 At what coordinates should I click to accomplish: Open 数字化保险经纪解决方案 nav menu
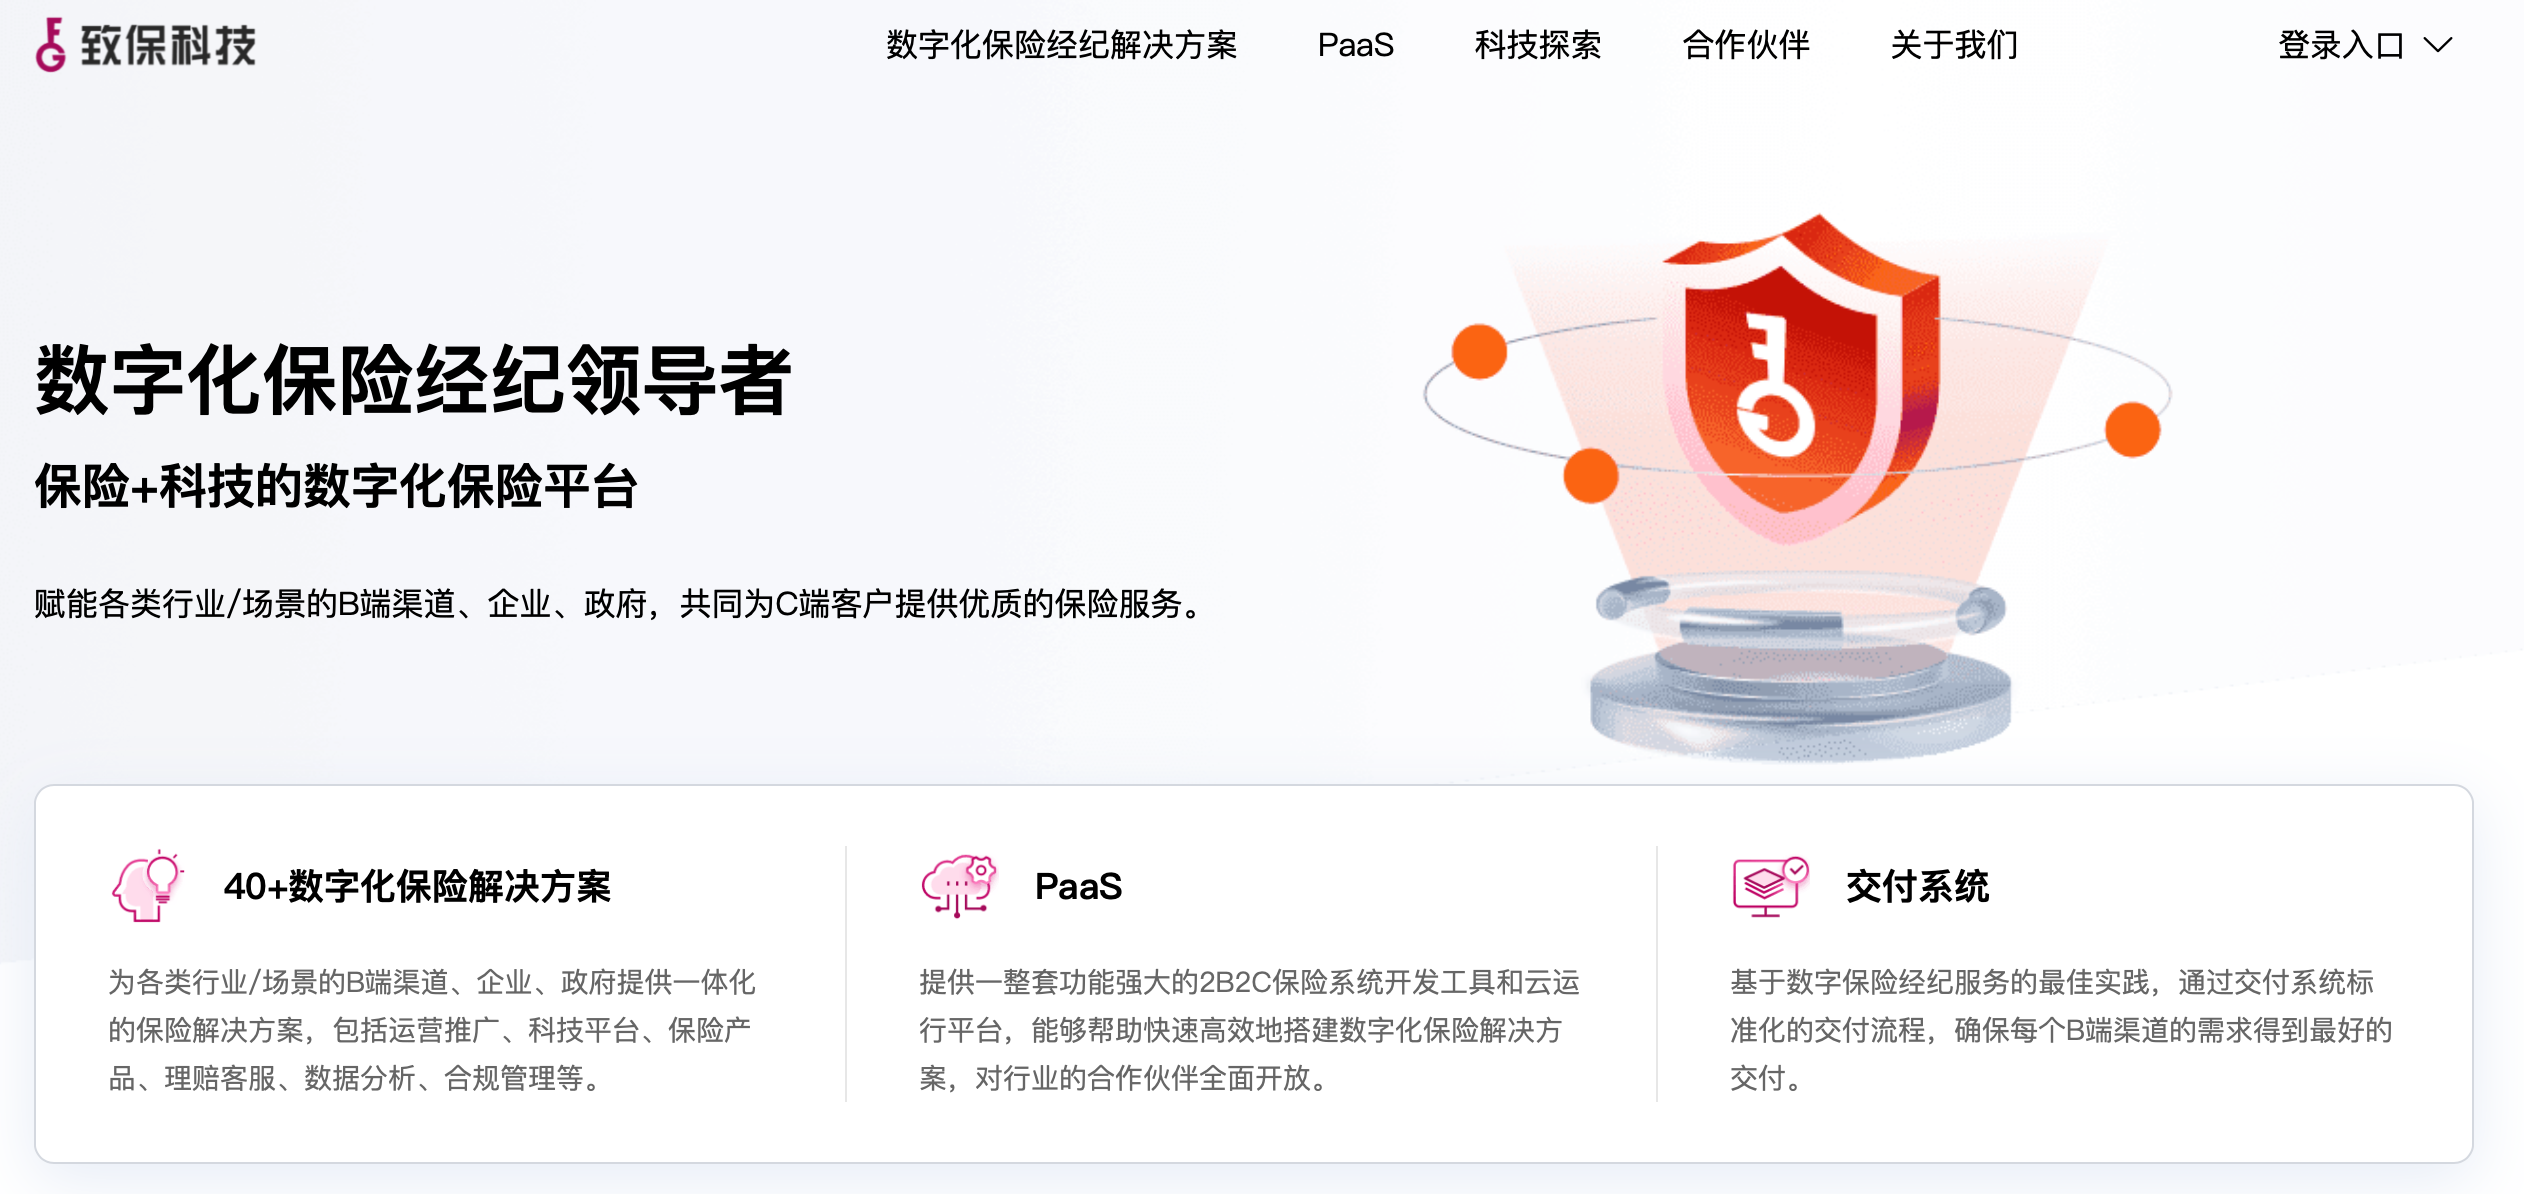click(1061, 45)
